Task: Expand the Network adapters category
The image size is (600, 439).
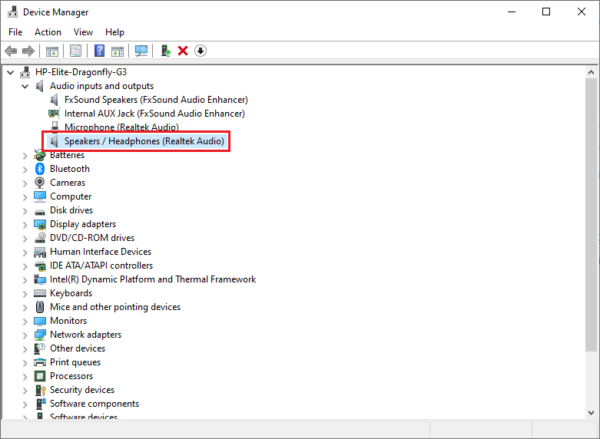Action: coord(25,335)
